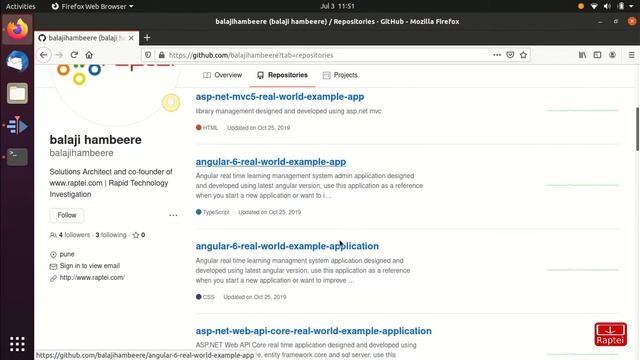The image size is (640, 360).
Task: Click the HTML language label
Action: tap(210, 128)
